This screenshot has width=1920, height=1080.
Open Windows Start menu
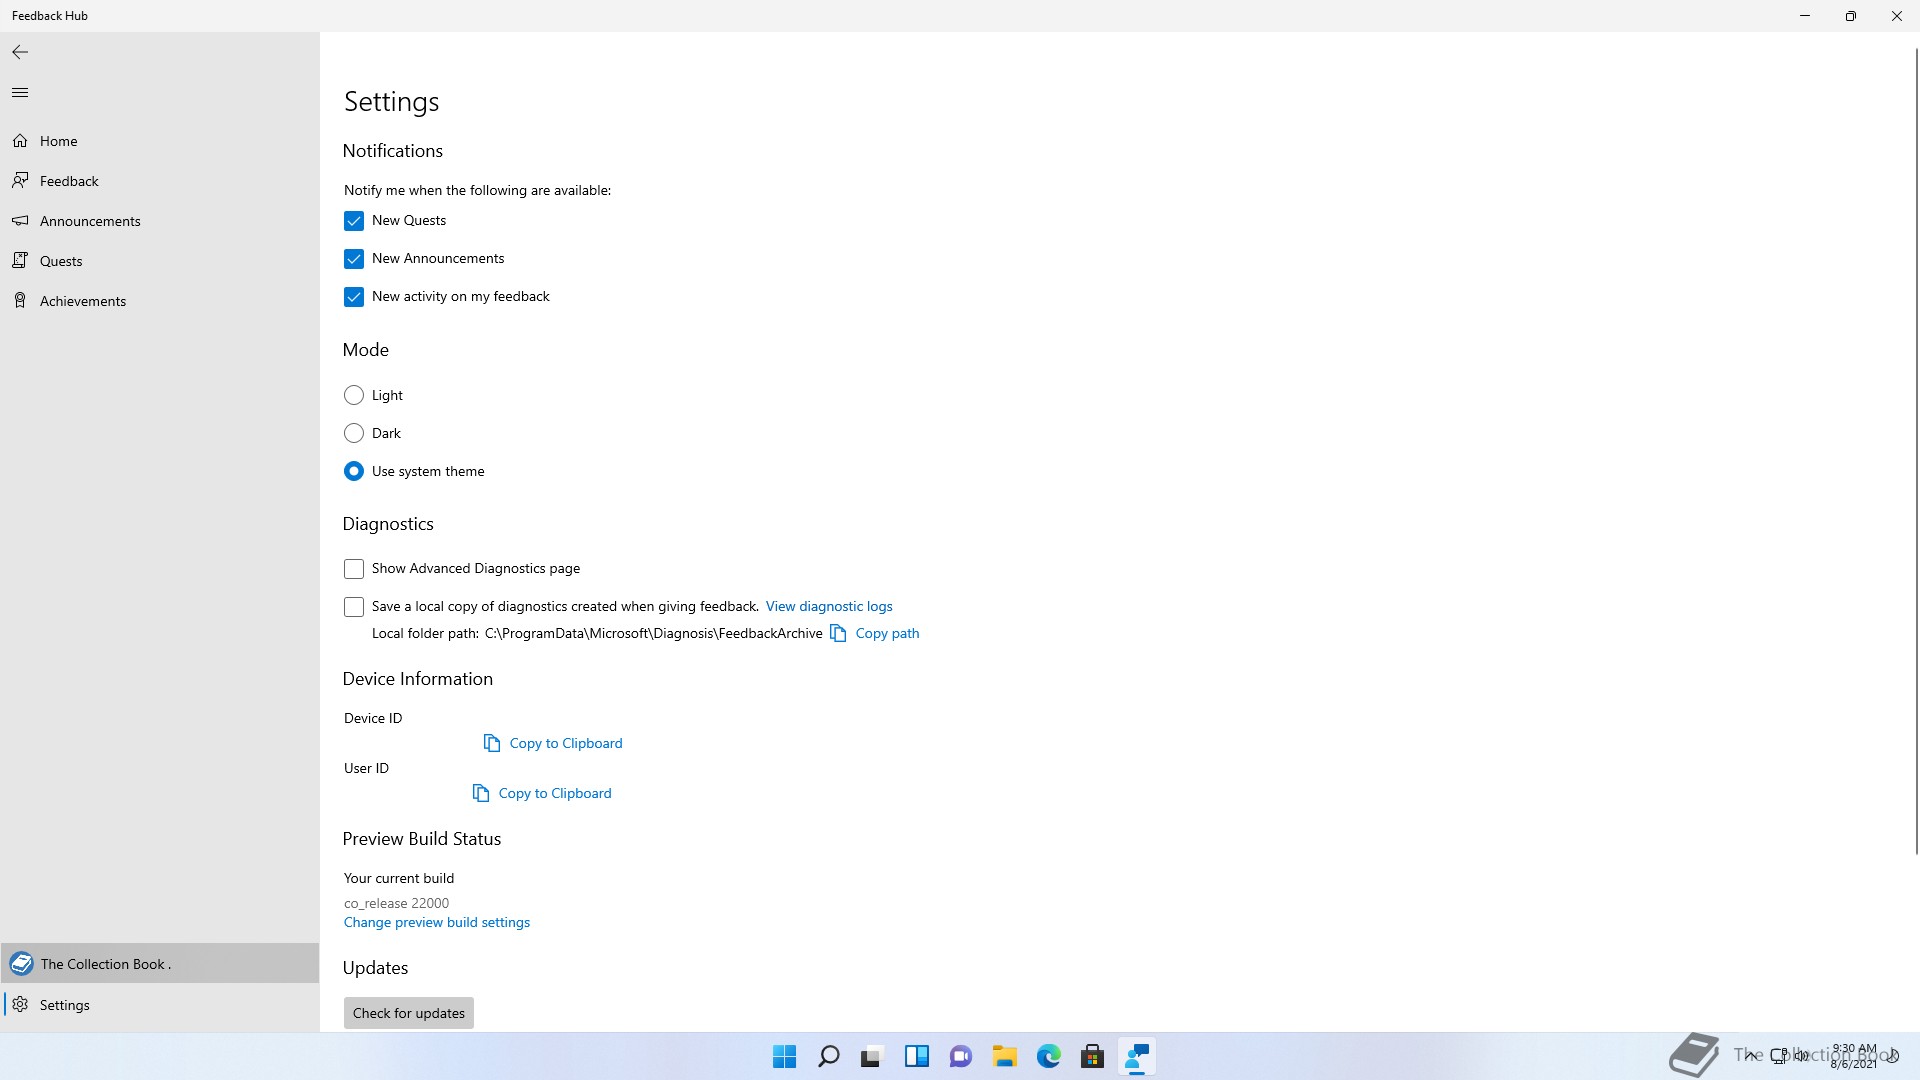[785, 1056]
